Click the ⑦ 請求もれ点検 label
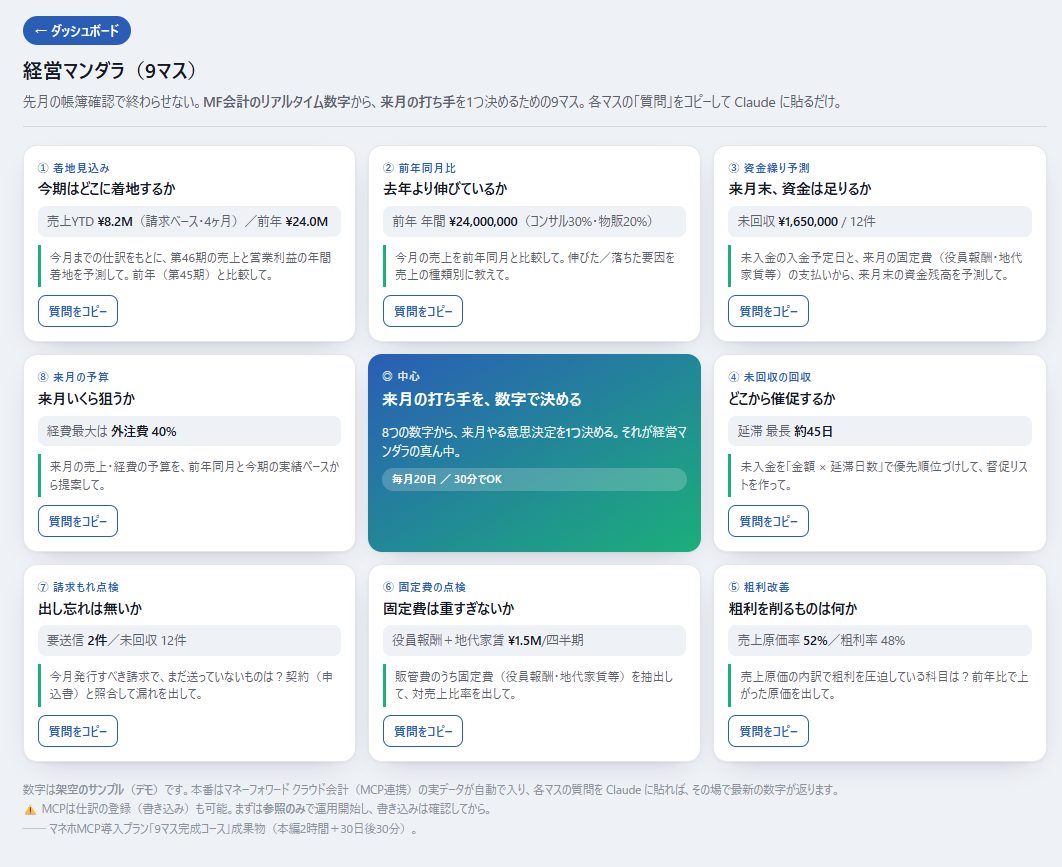Screen dimensions: 1062x867 [78, 587]
